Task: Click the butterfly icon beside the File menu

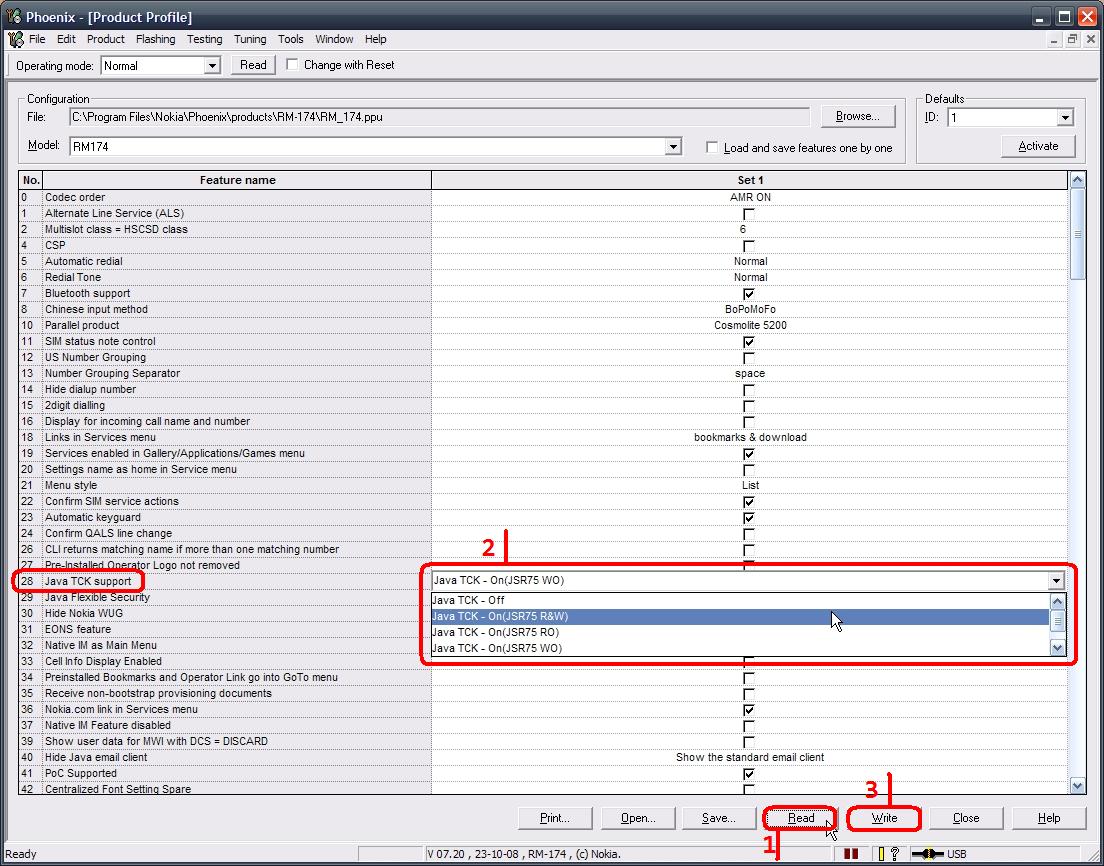Action: (x=13, y=39)
